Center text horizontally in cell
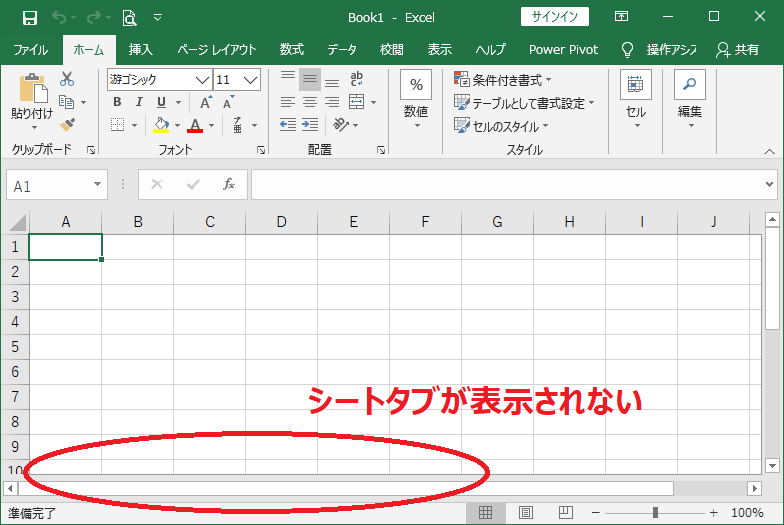The height and width of the screenshot is (525, 784). 310,102
